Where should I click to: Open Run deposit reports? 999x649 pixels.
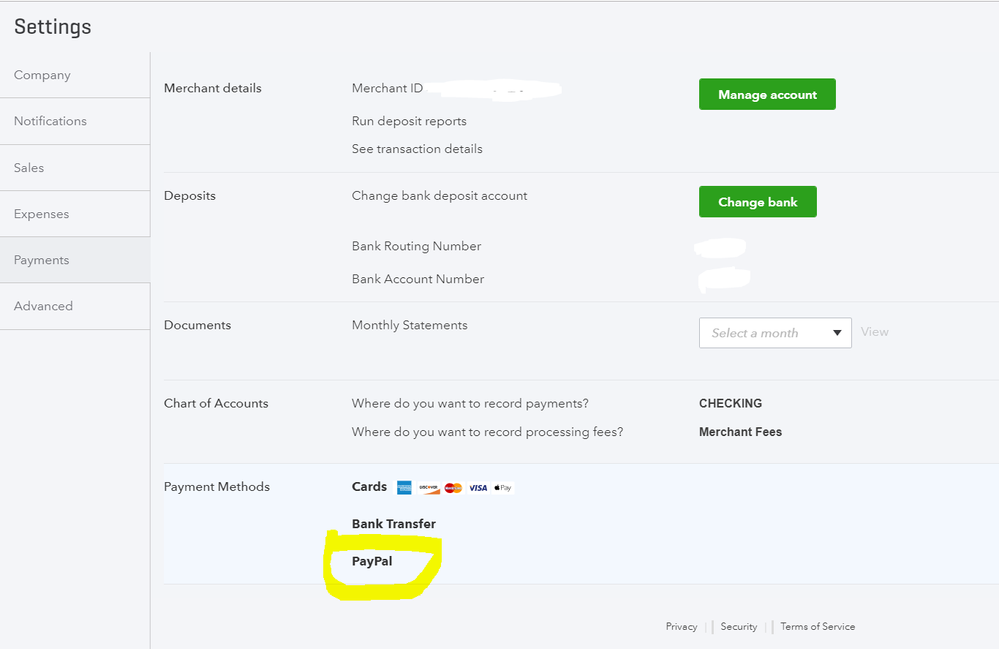pyautogui.click(x=408, y=120)
